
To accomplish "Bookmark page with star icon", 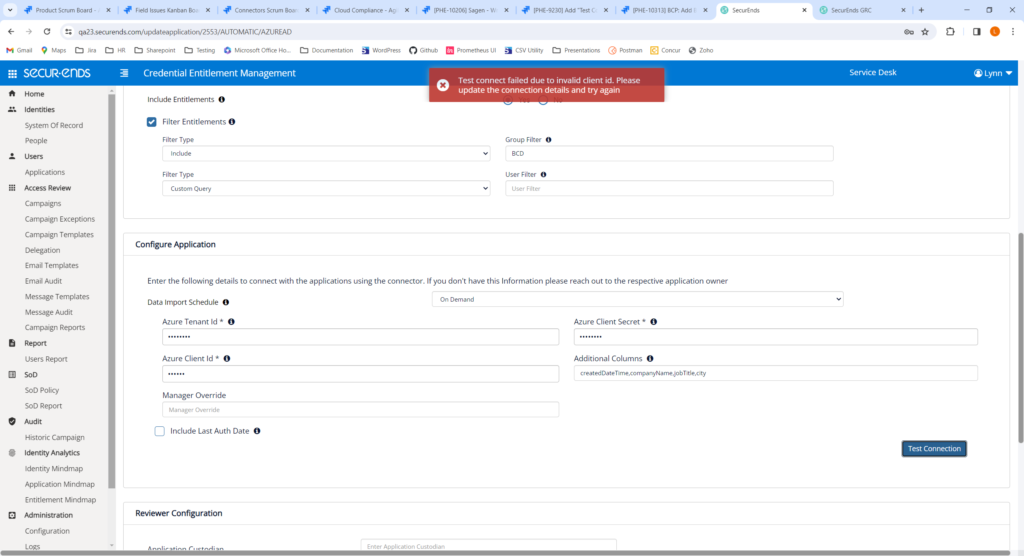I will tap(925, 31).
